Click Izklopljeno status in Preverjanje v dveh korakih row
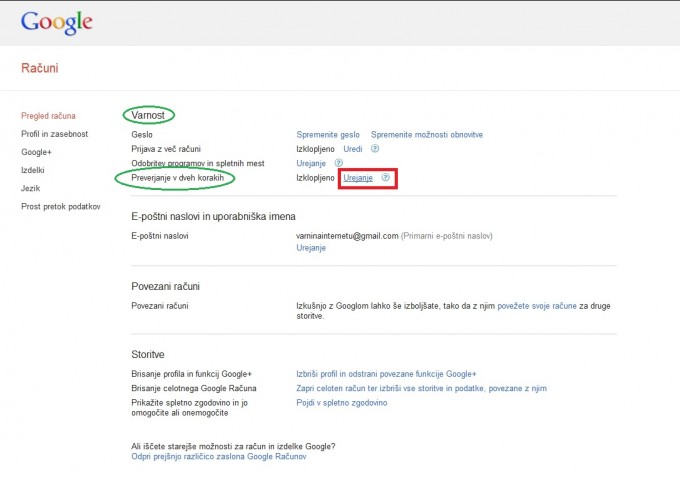 (315, 178)
